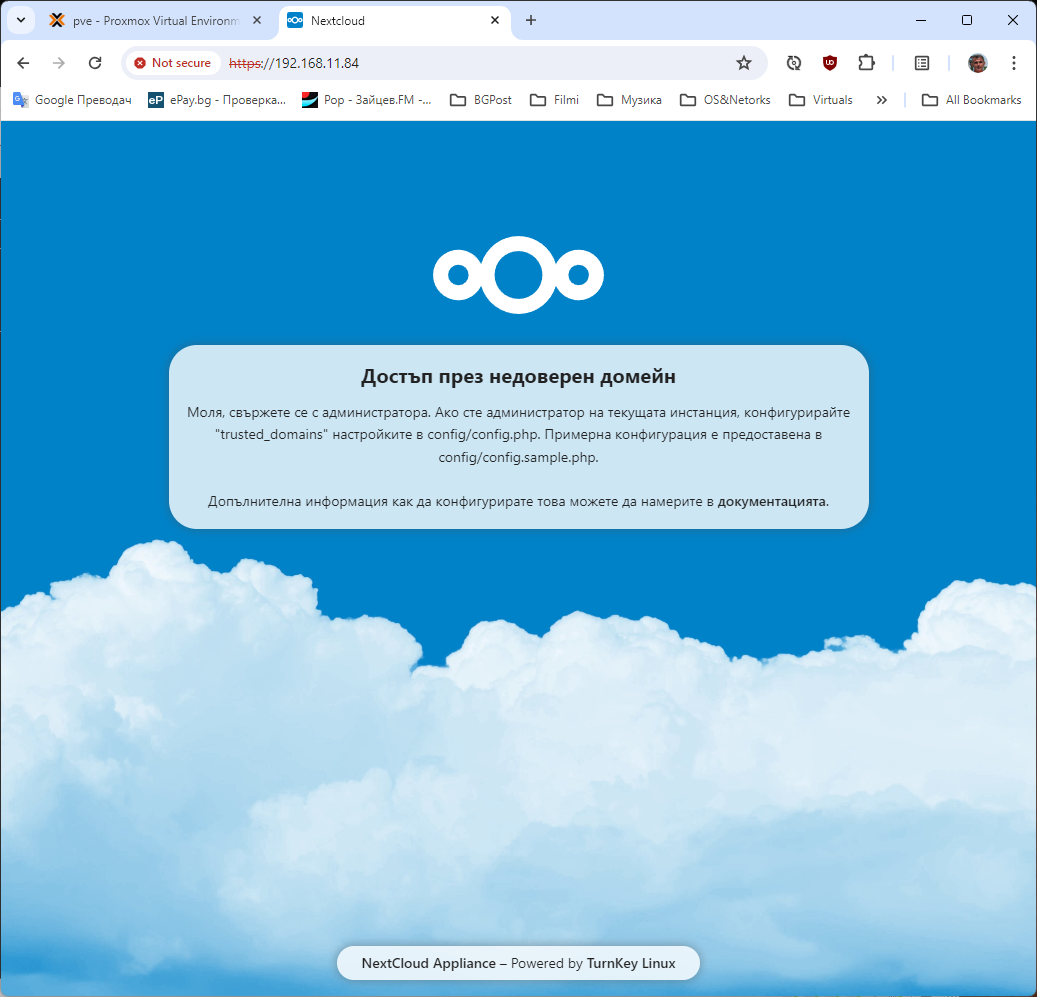Open the reading list side panel icon
The height and width of the screenshot is (997, 1037).
point(922,63)
